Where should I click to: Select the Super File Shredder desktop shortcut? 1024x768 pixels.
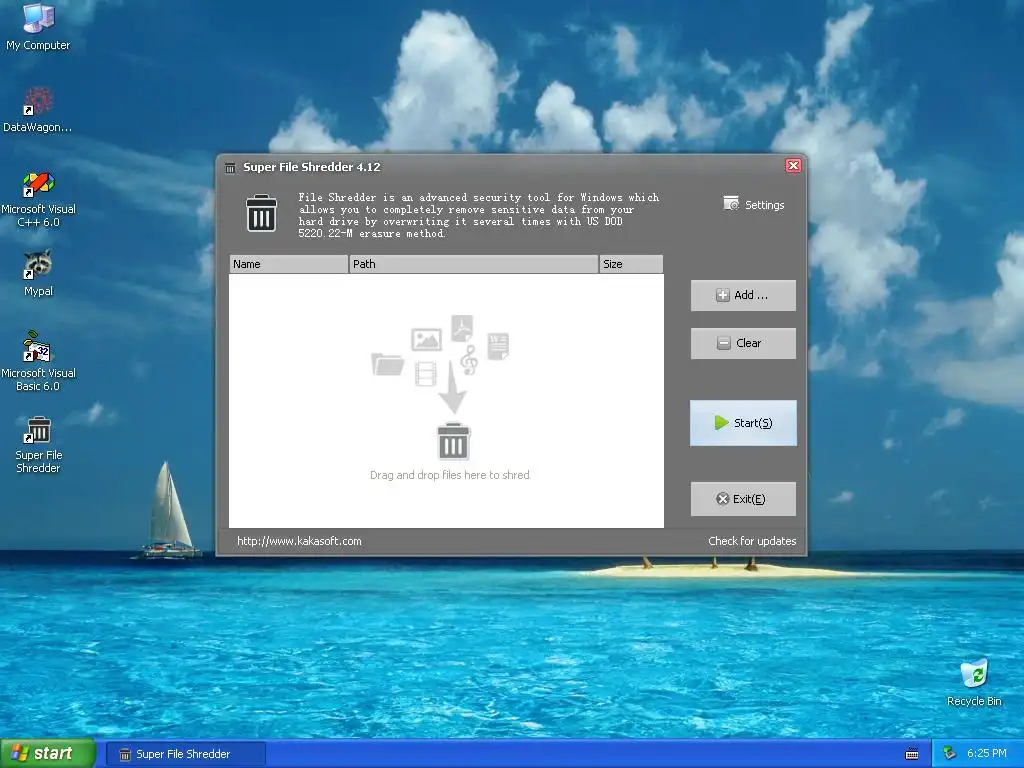tap(38, 444)
